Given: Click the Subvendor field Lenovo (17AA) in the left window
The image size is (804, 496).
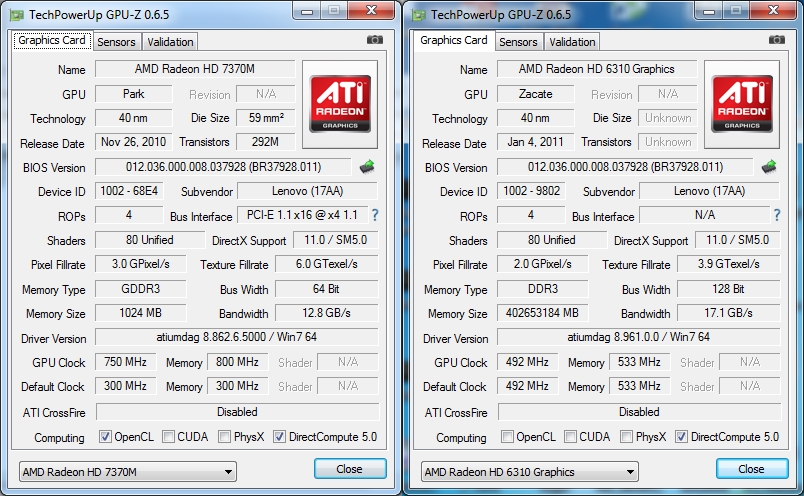Looking at the screenshot, I should pos(308,191).
